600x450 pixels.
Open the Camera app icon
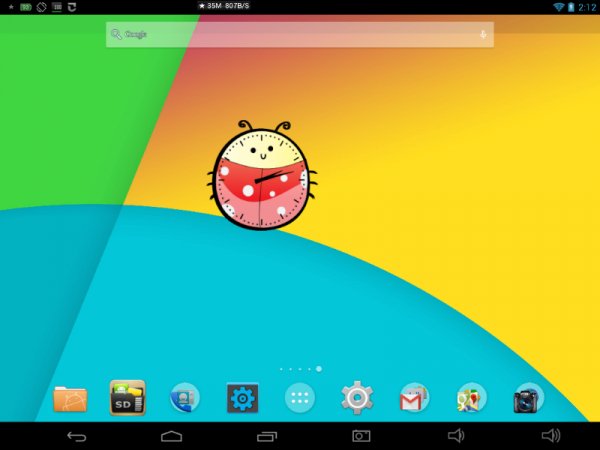pyautogui.click(x=528, y=398)
